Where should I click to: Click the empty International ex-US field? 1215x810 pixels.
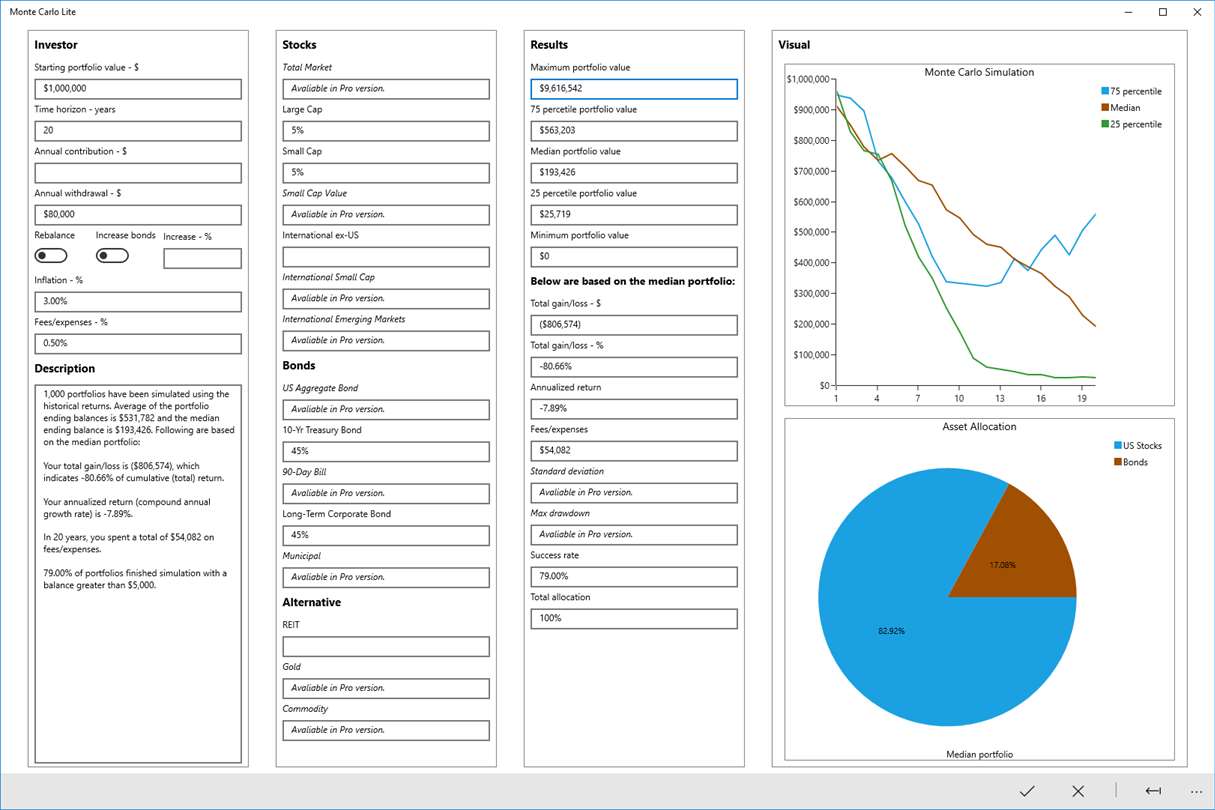(x=386, y=257)
